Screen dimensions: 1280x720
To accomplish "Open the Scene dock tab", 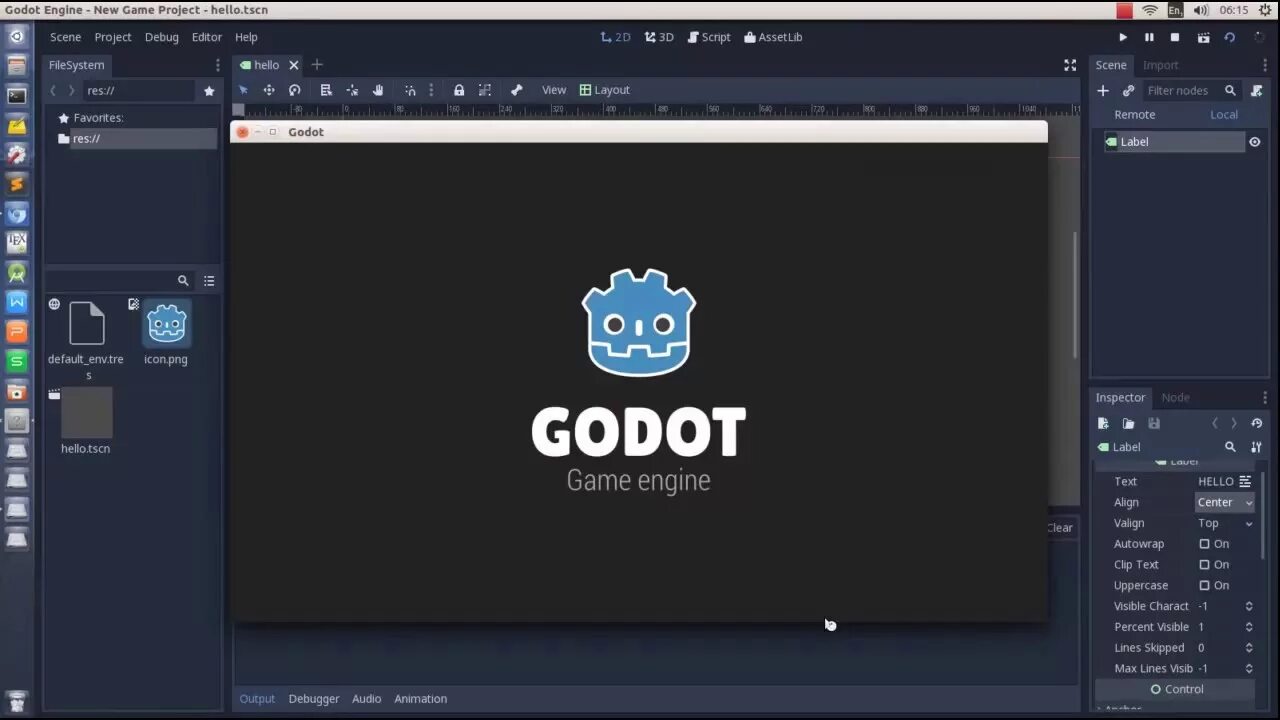I will 1111,65.
